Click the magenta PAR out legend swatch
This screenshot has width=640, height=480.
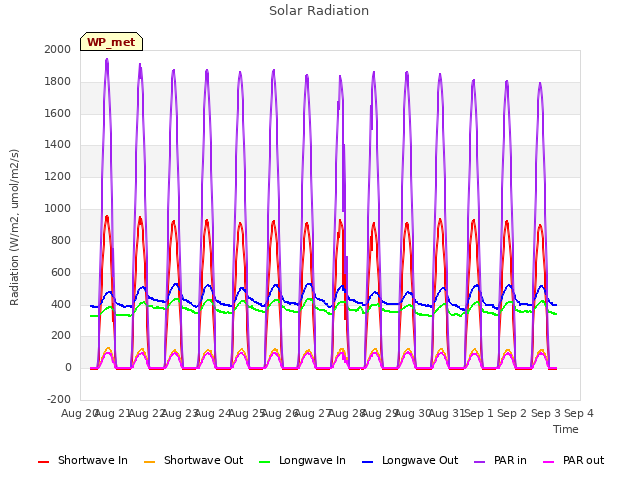[549, 462]
